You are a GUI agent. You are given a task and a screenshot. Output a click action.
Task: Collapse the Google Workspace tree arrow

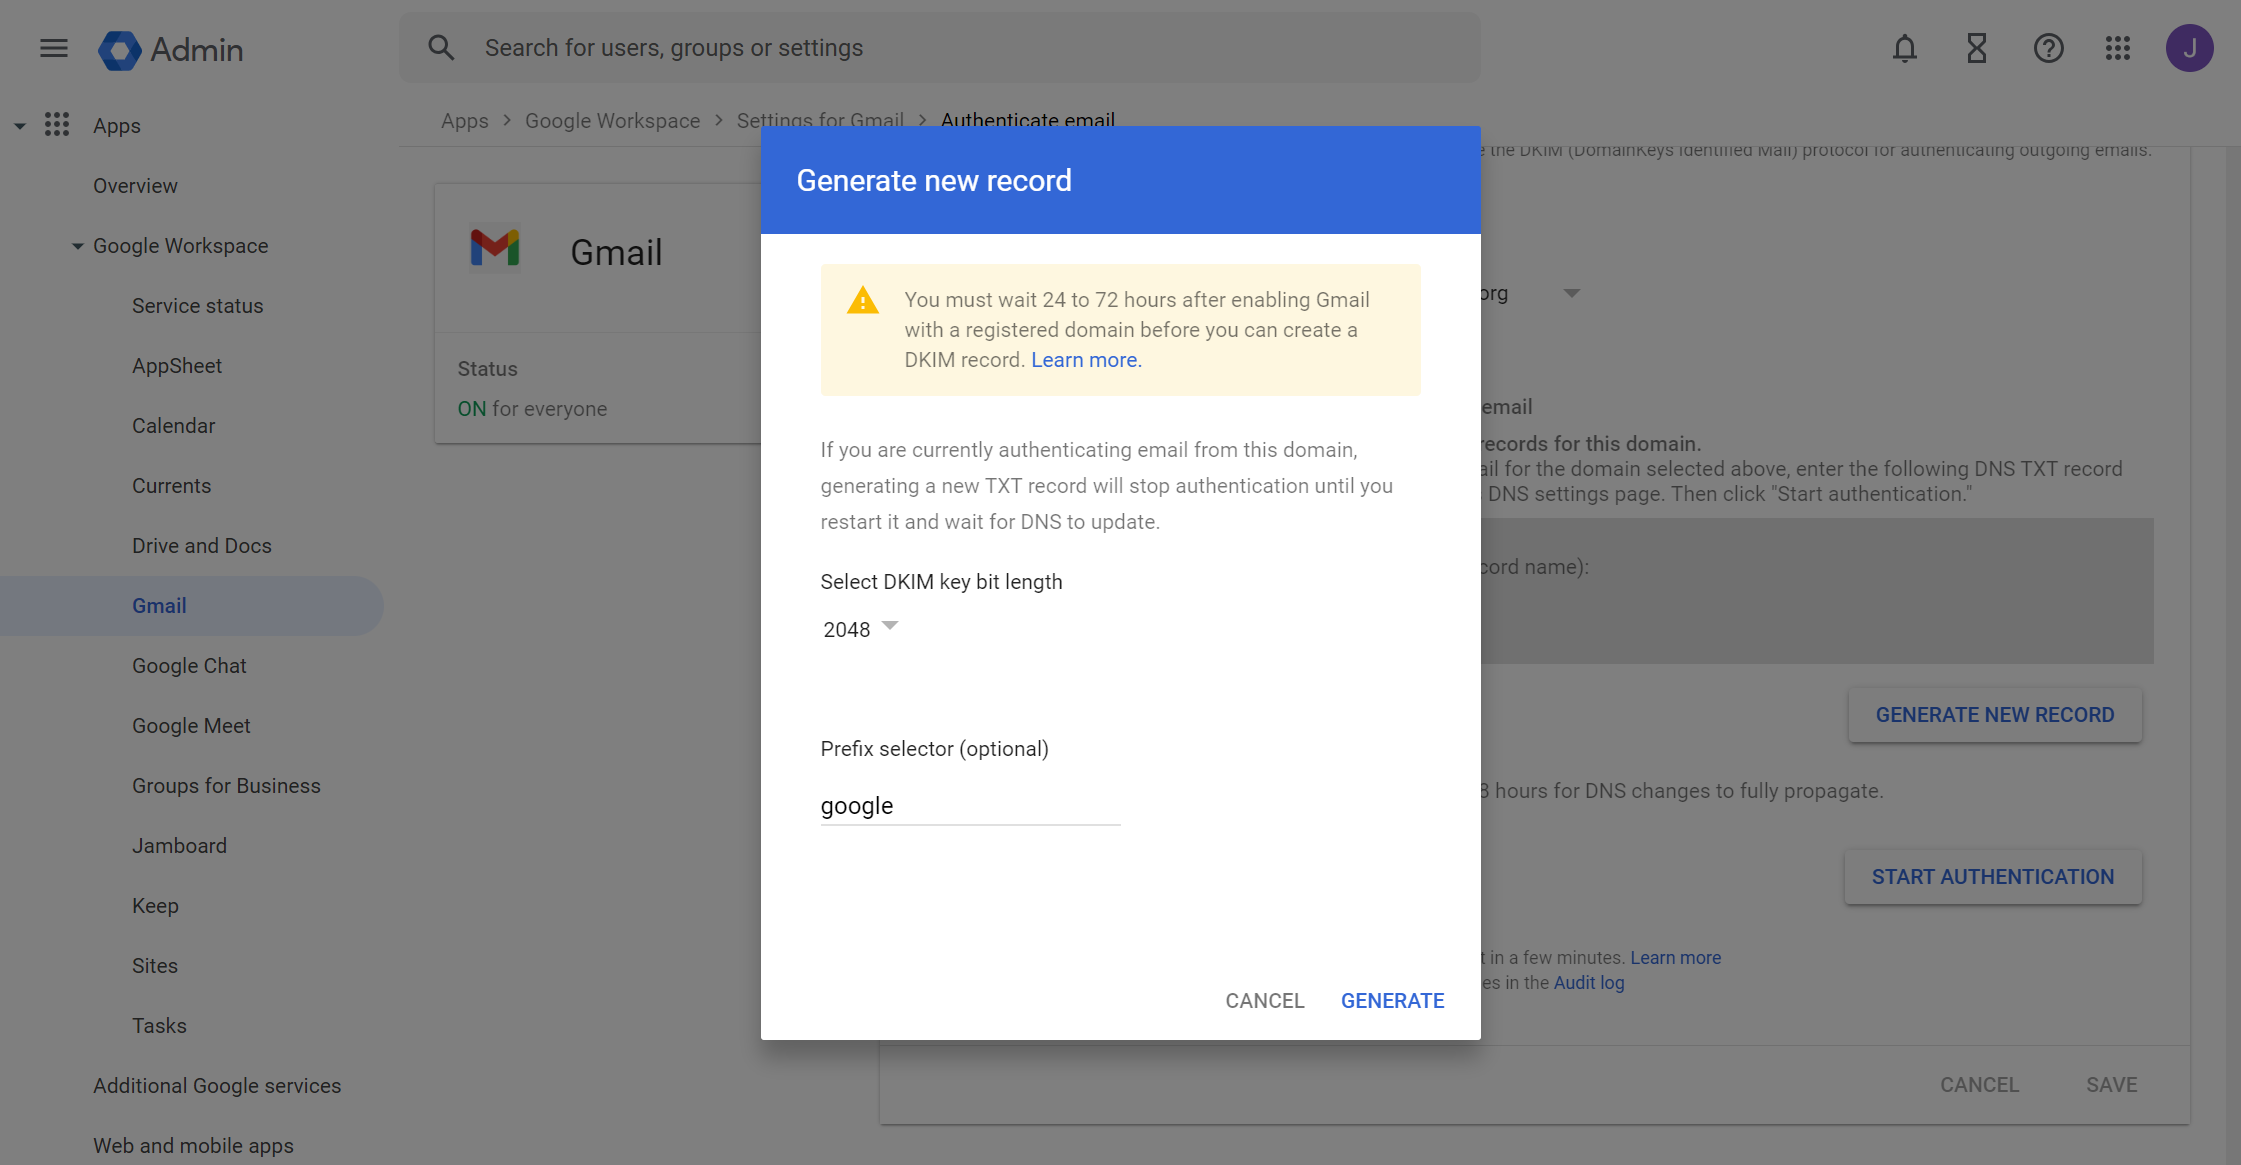(78, 246)
